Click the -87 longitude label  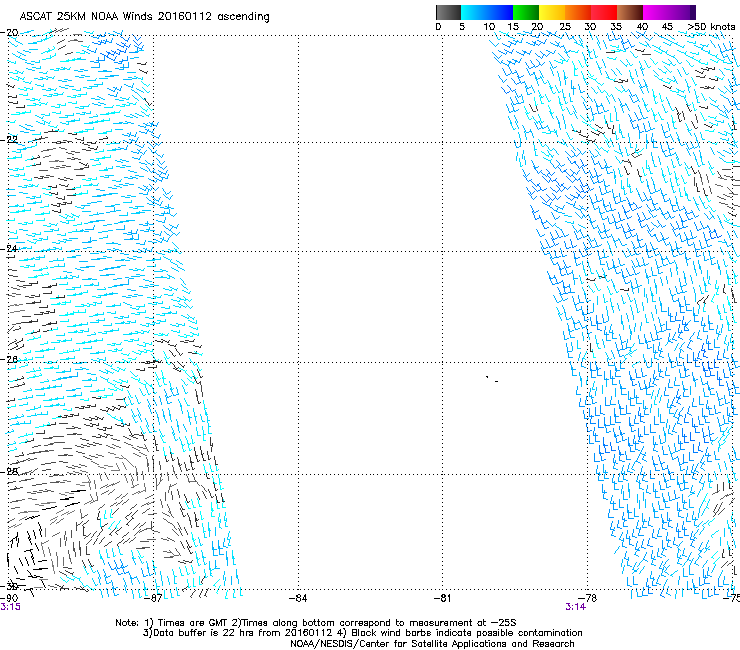click(153, 598)
